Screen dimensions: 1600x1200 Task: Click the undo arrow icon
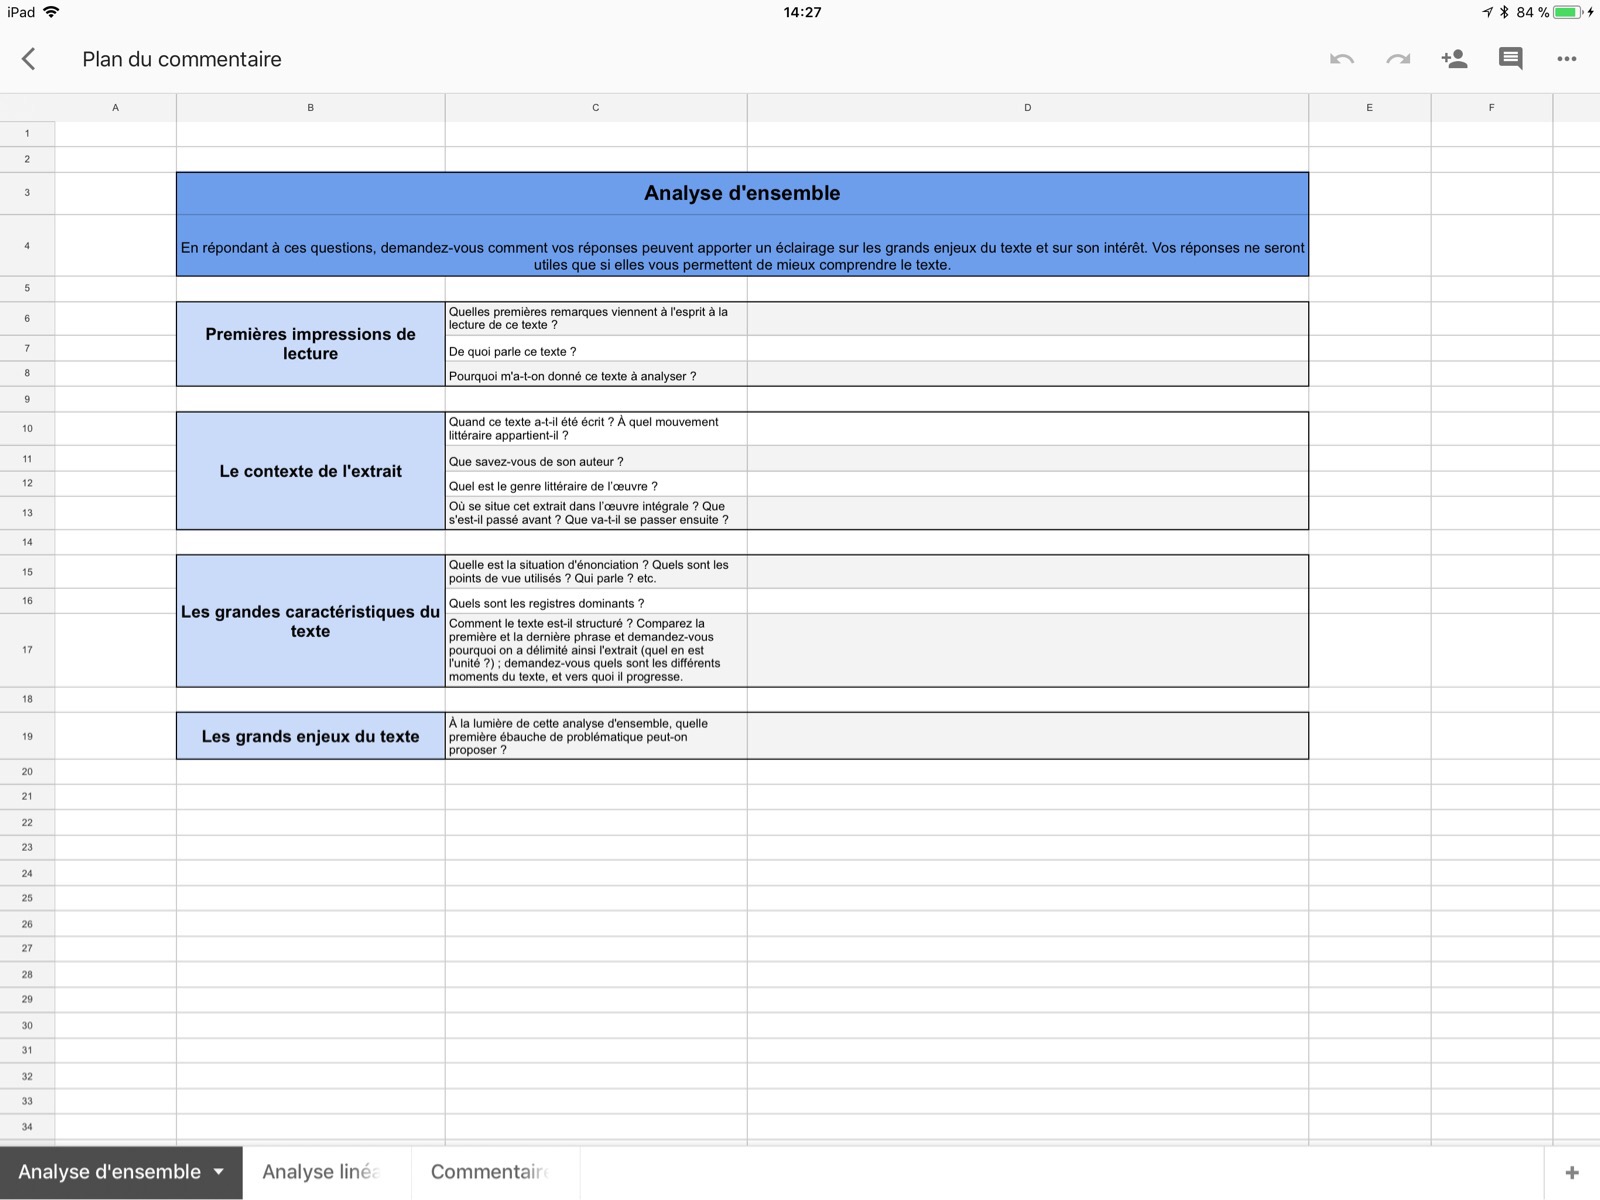(x=1342, y=59)
